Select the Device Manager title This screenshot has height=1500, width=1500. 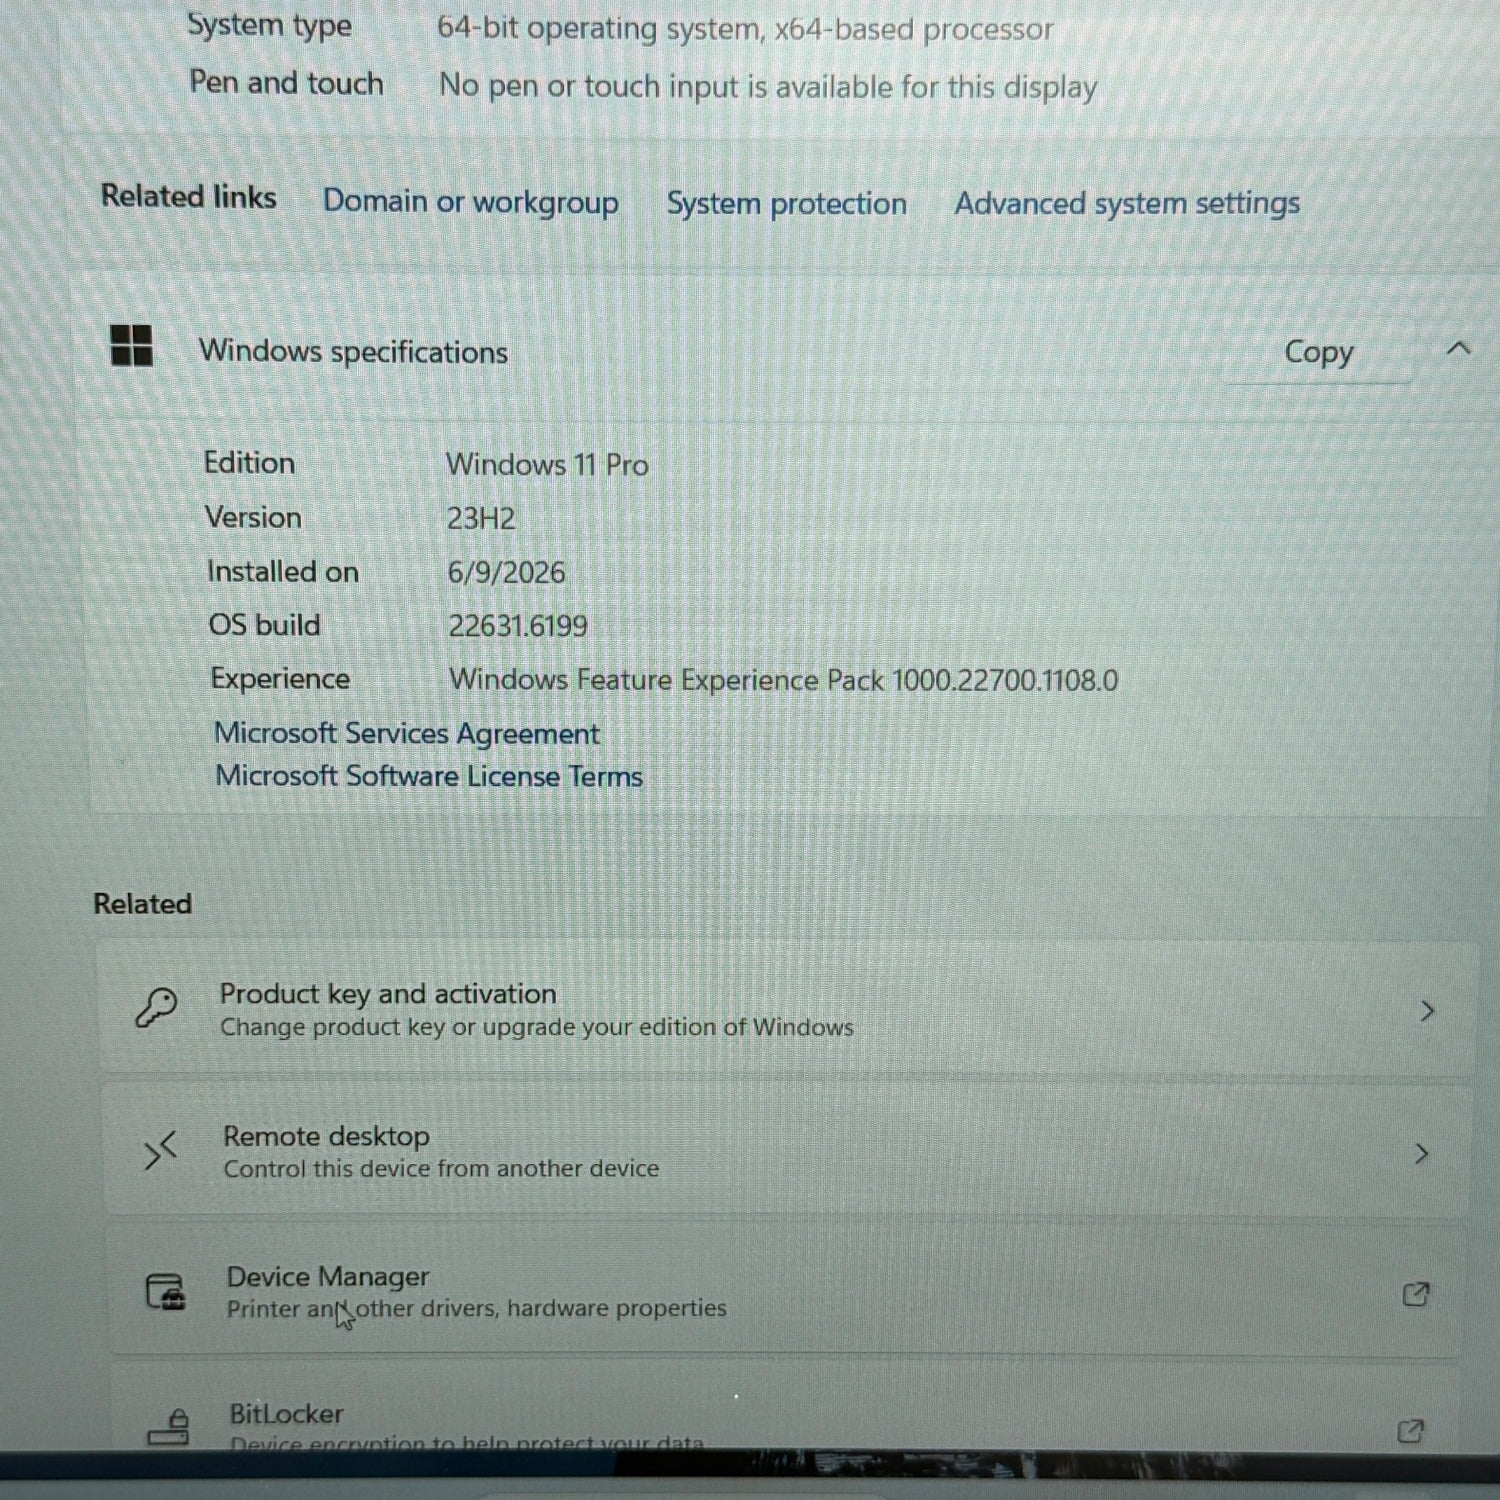[x=328, y=1276]
